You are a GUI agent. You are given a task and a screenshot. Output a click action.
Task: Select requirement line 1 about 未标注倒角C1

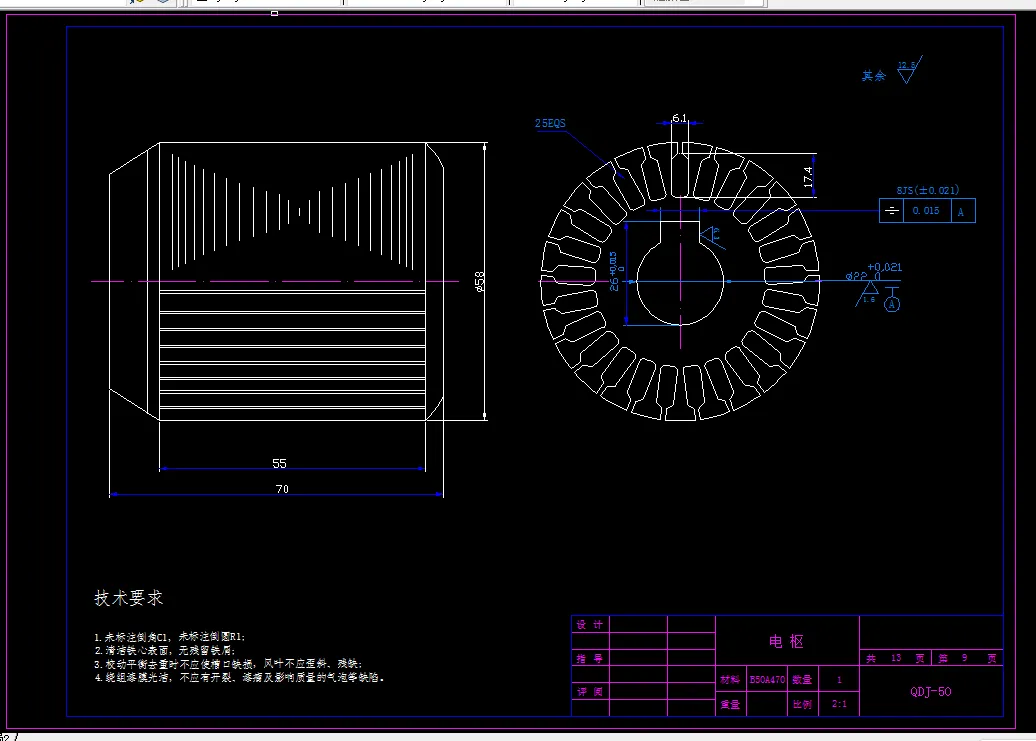(x=170, y=637)
